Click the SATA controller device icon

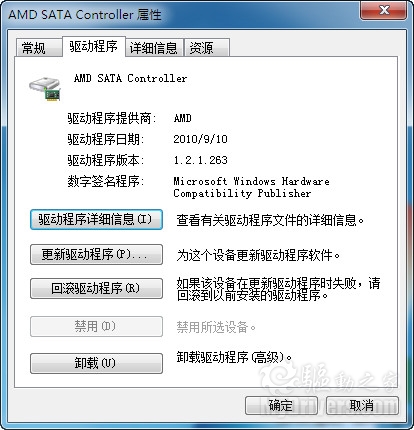45,89
